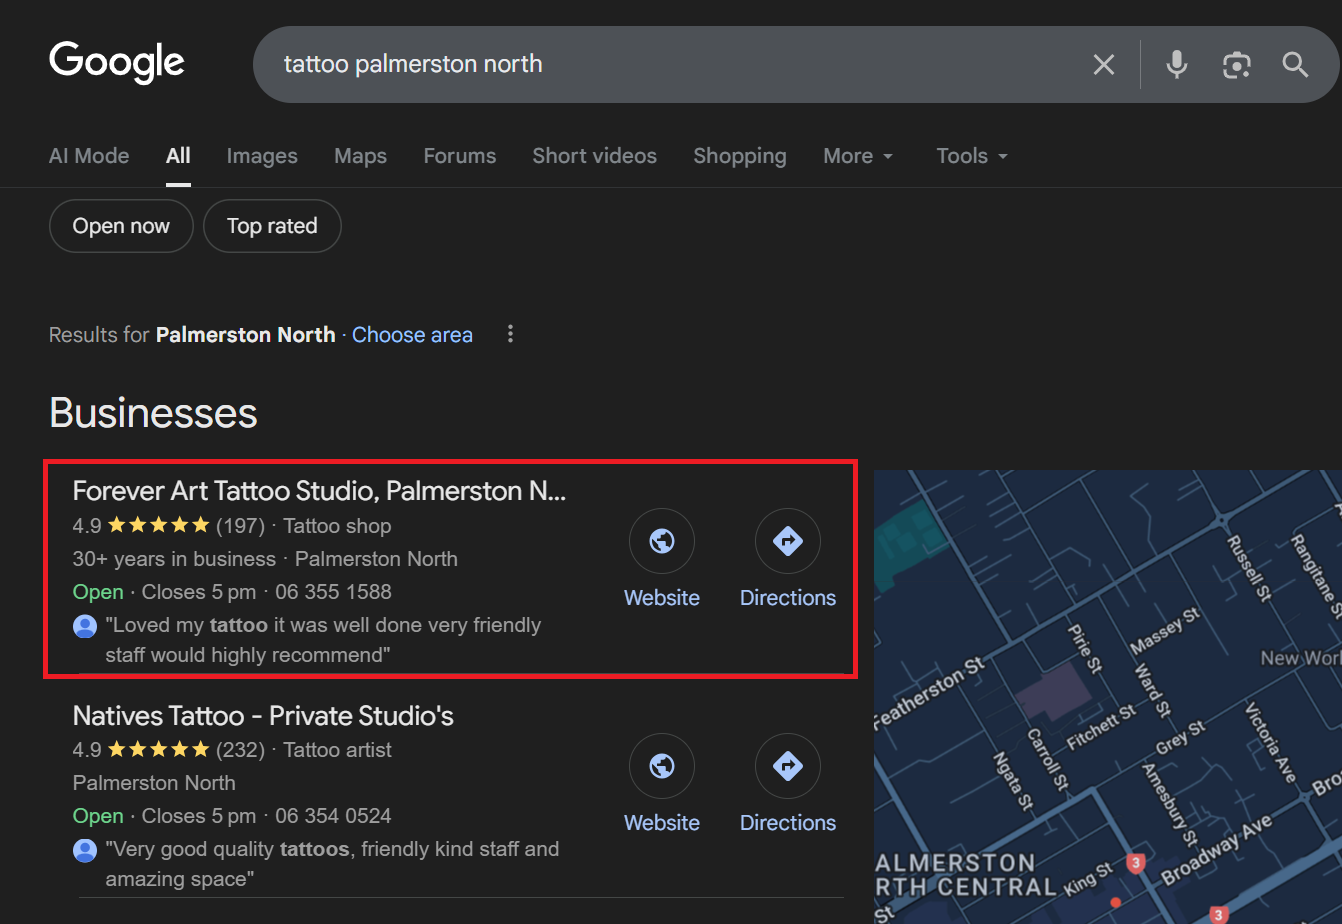Click the magnifying glass search icon
The image size is (1342, 924).
tap(1296, 65)
